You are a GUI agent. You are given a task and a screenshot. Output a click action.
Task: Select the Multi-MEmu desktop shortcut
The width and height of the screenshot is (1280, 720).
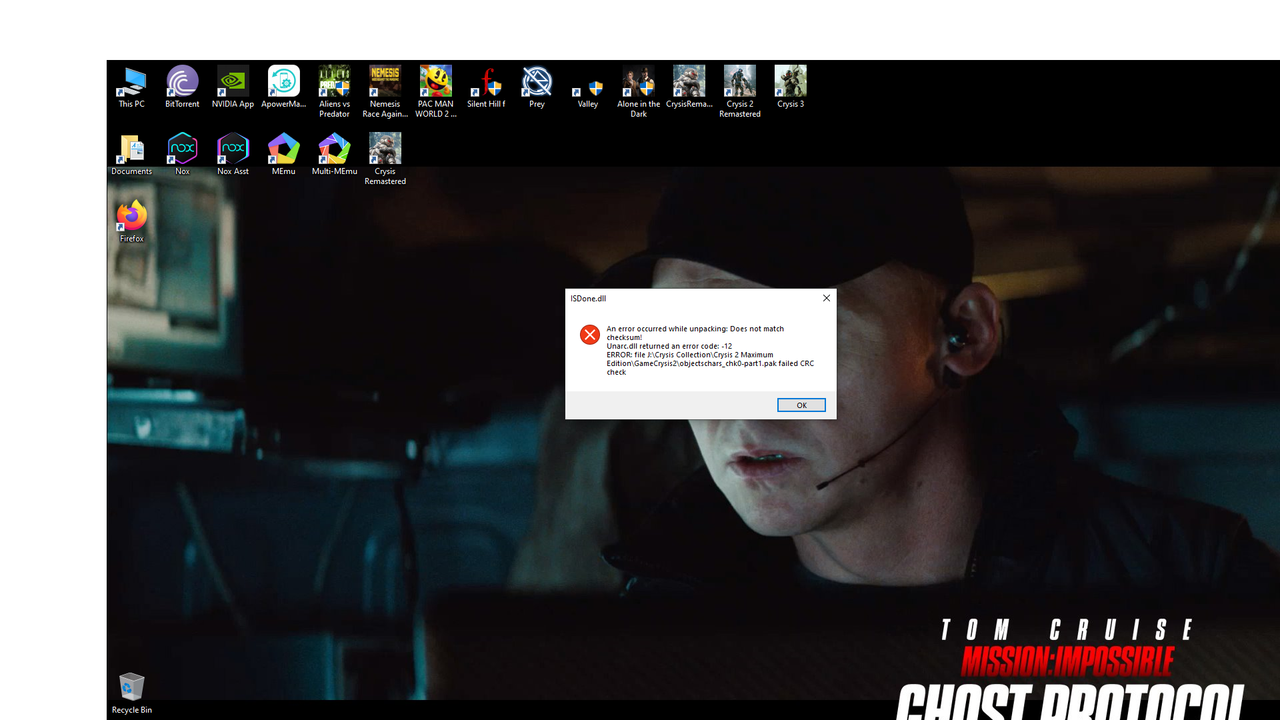coord(334,154)
